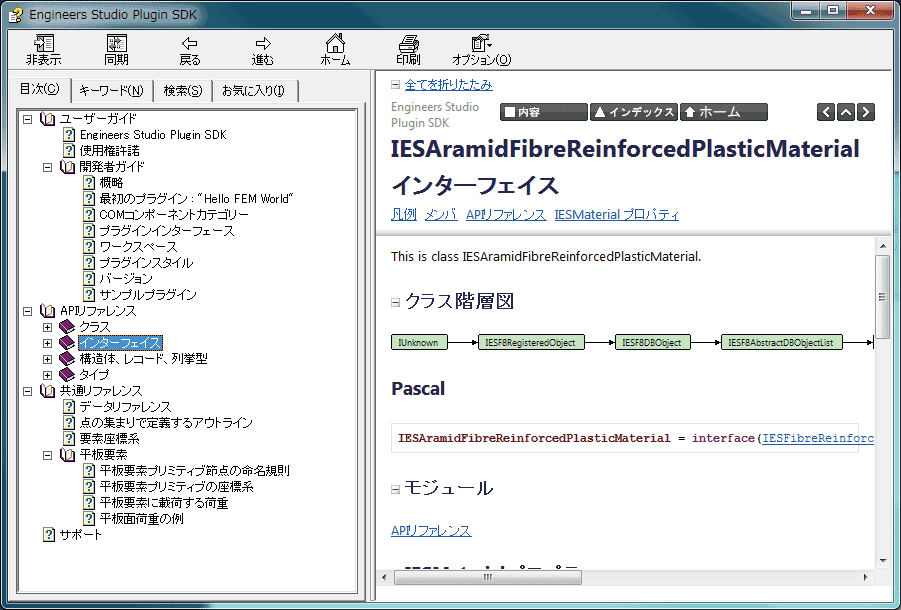The image size is (901, 610).
Task: Collapse the 共通リファレンス tree node
Action: (28, 391)
